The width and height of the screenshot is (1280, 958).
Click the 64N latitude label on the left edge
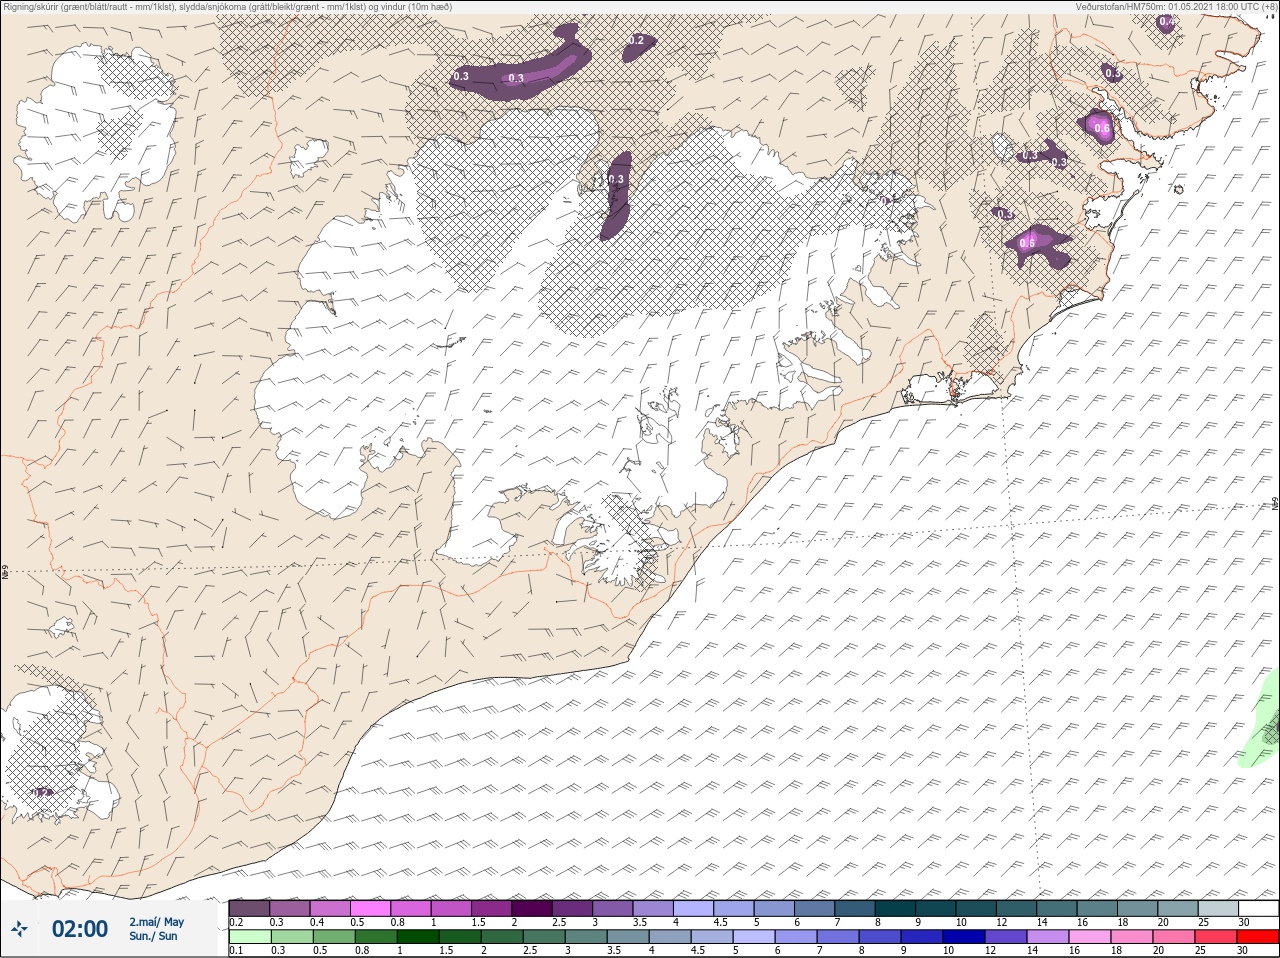(x=5, y=574)
